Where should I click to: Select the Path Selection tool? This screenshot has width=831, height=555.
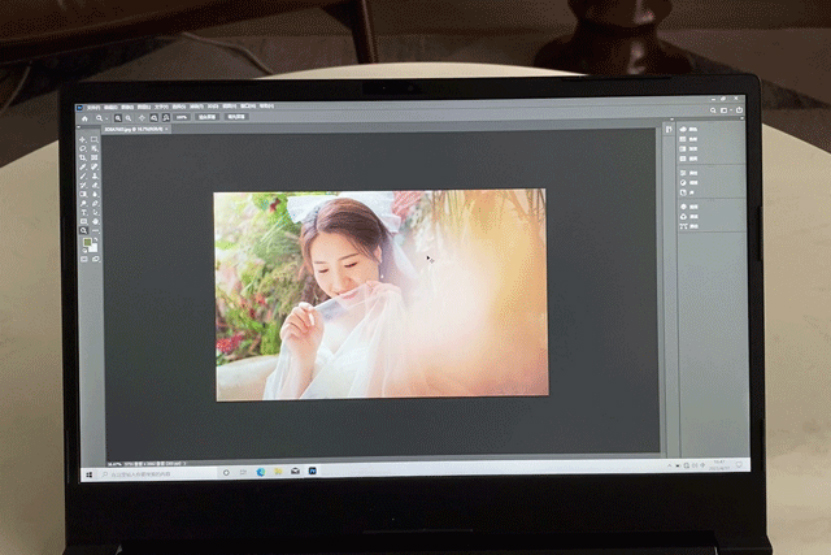coord(95,212)
